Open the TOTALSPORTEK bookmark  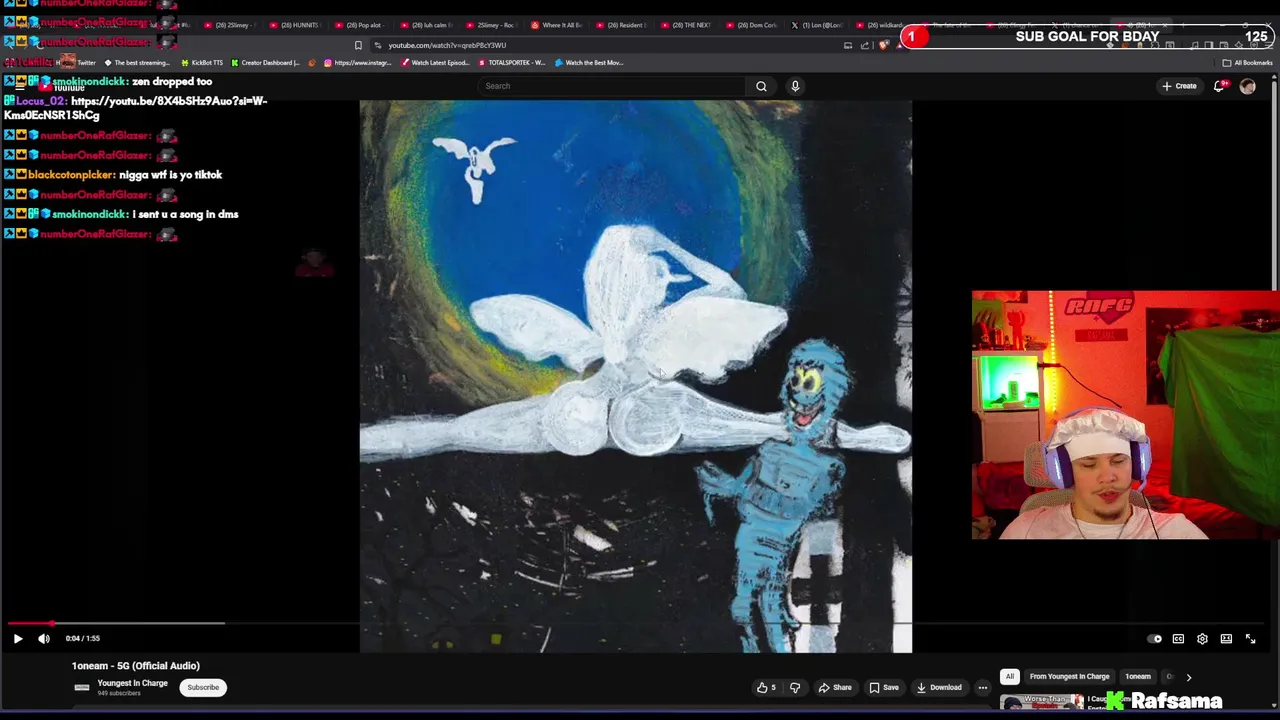click(x=512, y=62)
